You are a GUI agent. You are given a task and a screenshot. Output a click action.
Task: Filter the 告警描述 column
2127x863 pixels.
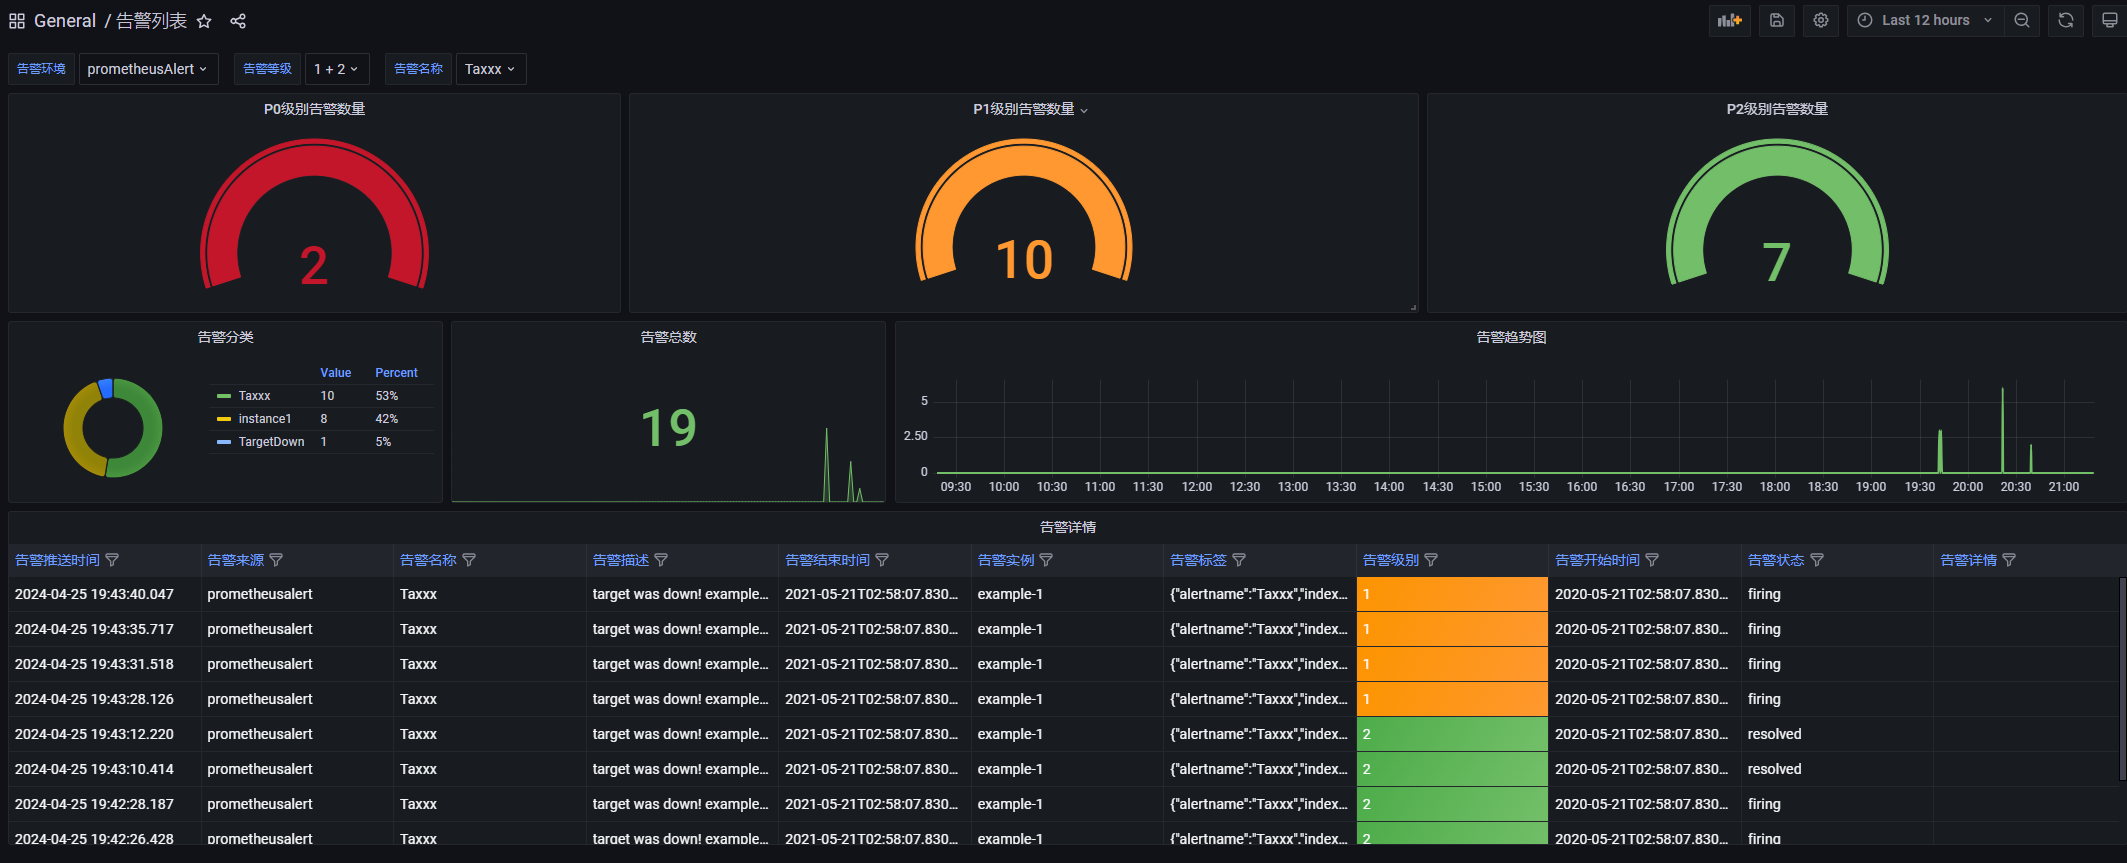pos(661,560)
